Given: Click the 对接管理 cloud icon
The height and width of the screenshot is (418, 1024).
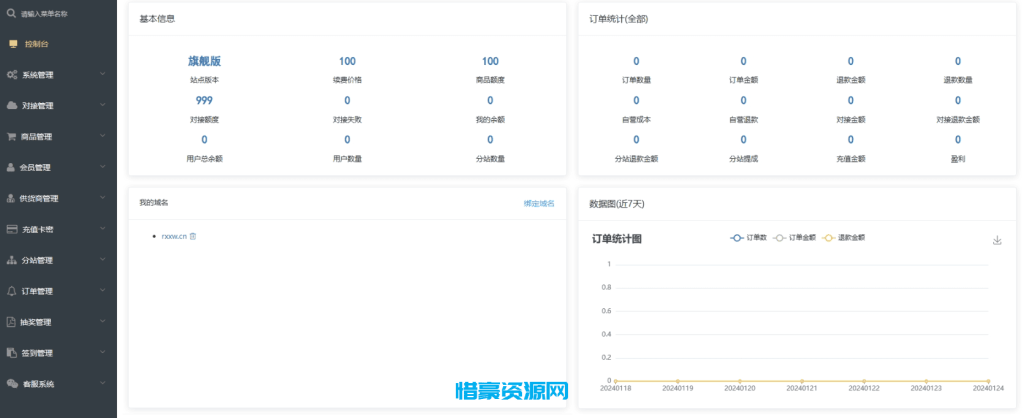Looking at the screenshot, I should click(12, 106).
